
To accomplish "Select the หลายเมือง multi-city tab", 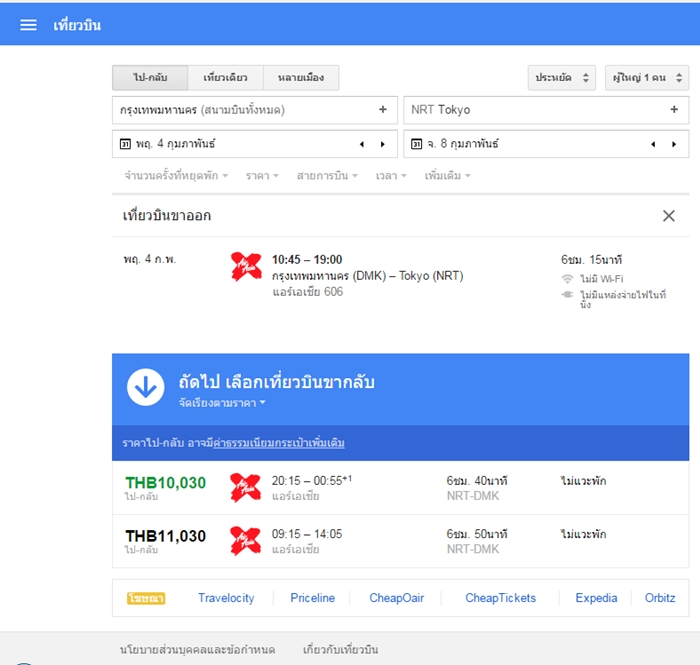I will [301, 78].
